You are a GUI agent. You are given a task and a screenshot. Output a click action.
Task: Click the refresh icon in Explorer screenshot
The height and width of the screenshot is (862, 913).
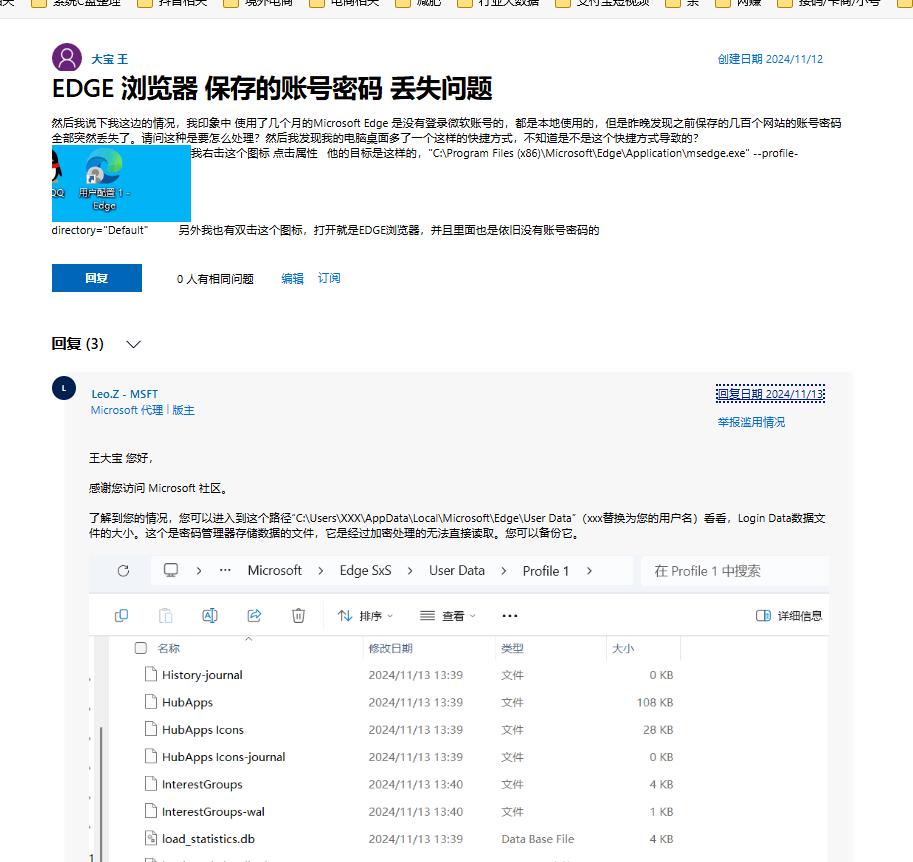point(123,571)
